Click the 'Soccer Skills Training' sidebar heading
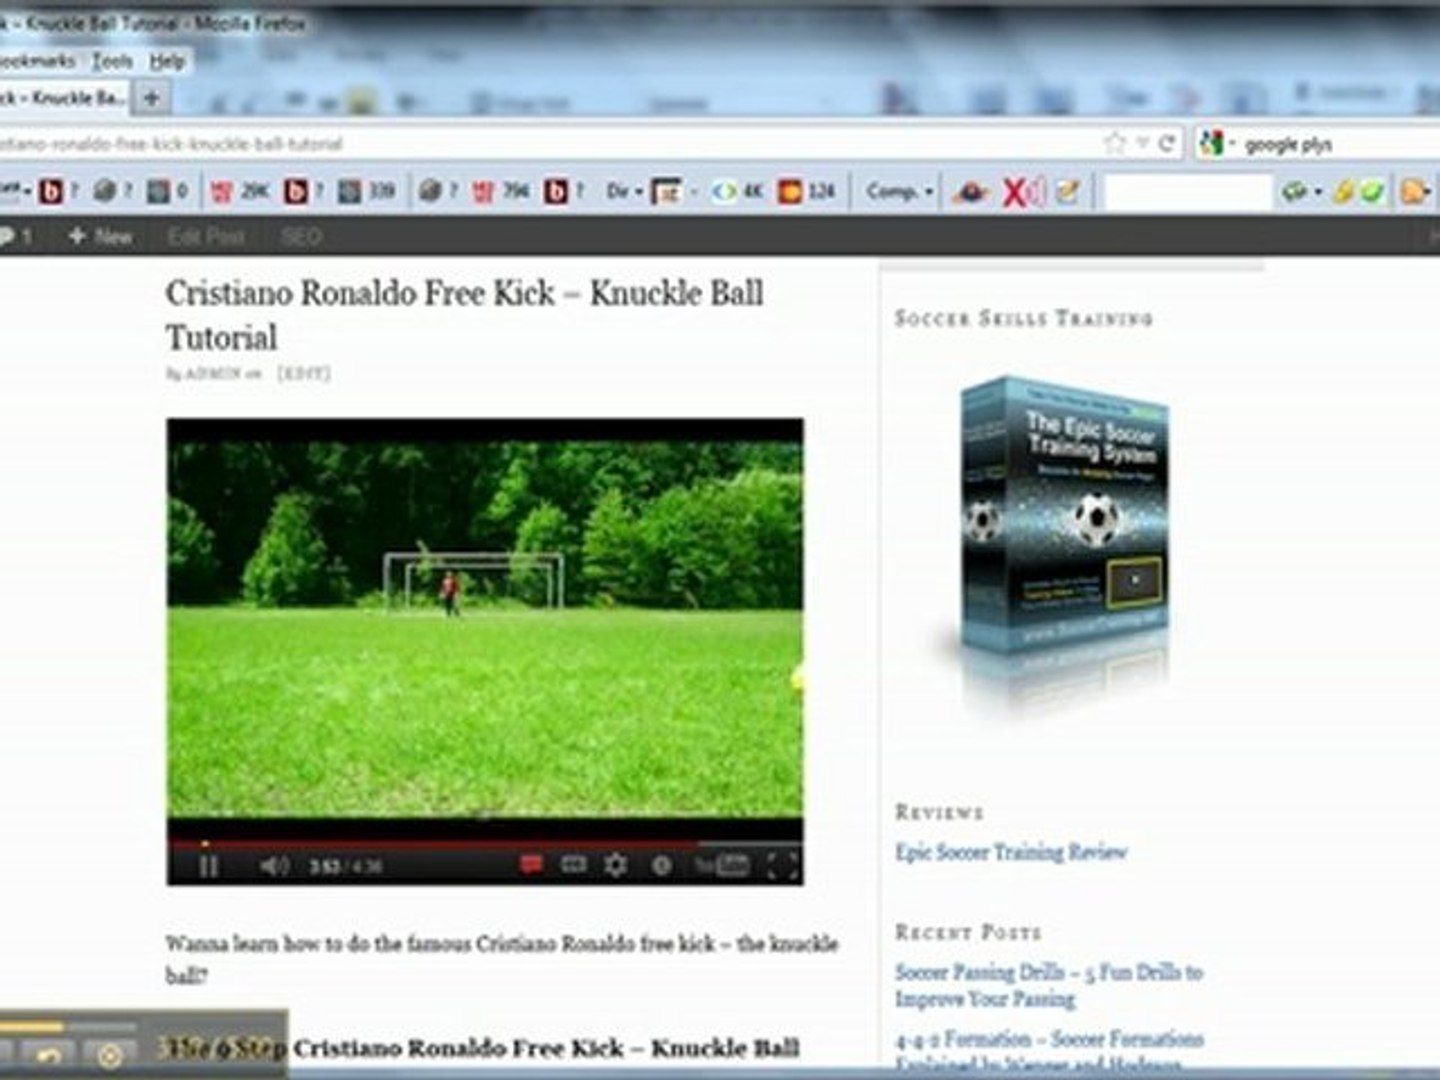 tap(1023, 318)
